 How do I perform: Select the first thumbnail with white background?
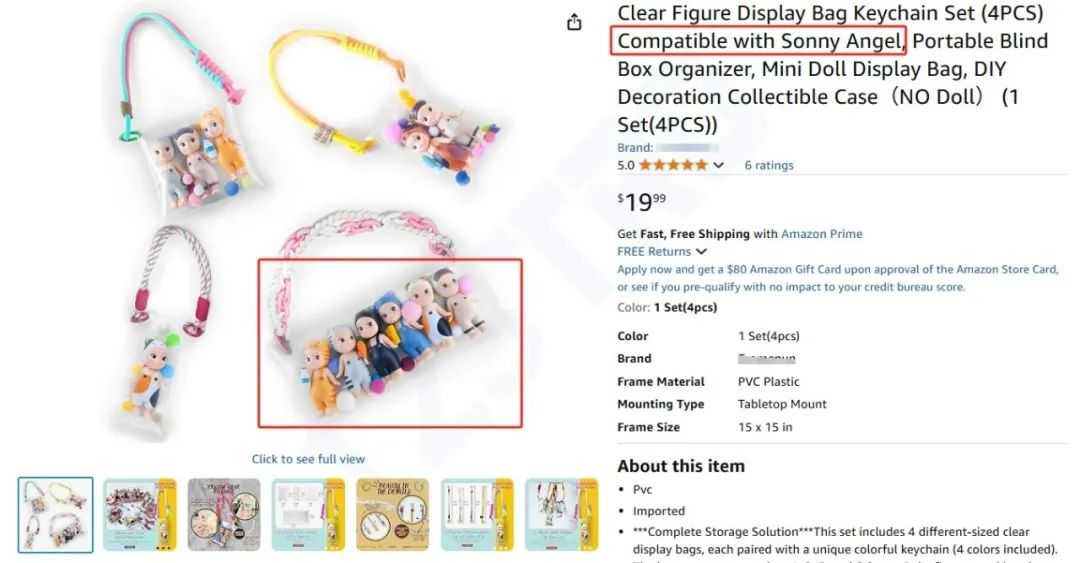[x=56, y=514]
